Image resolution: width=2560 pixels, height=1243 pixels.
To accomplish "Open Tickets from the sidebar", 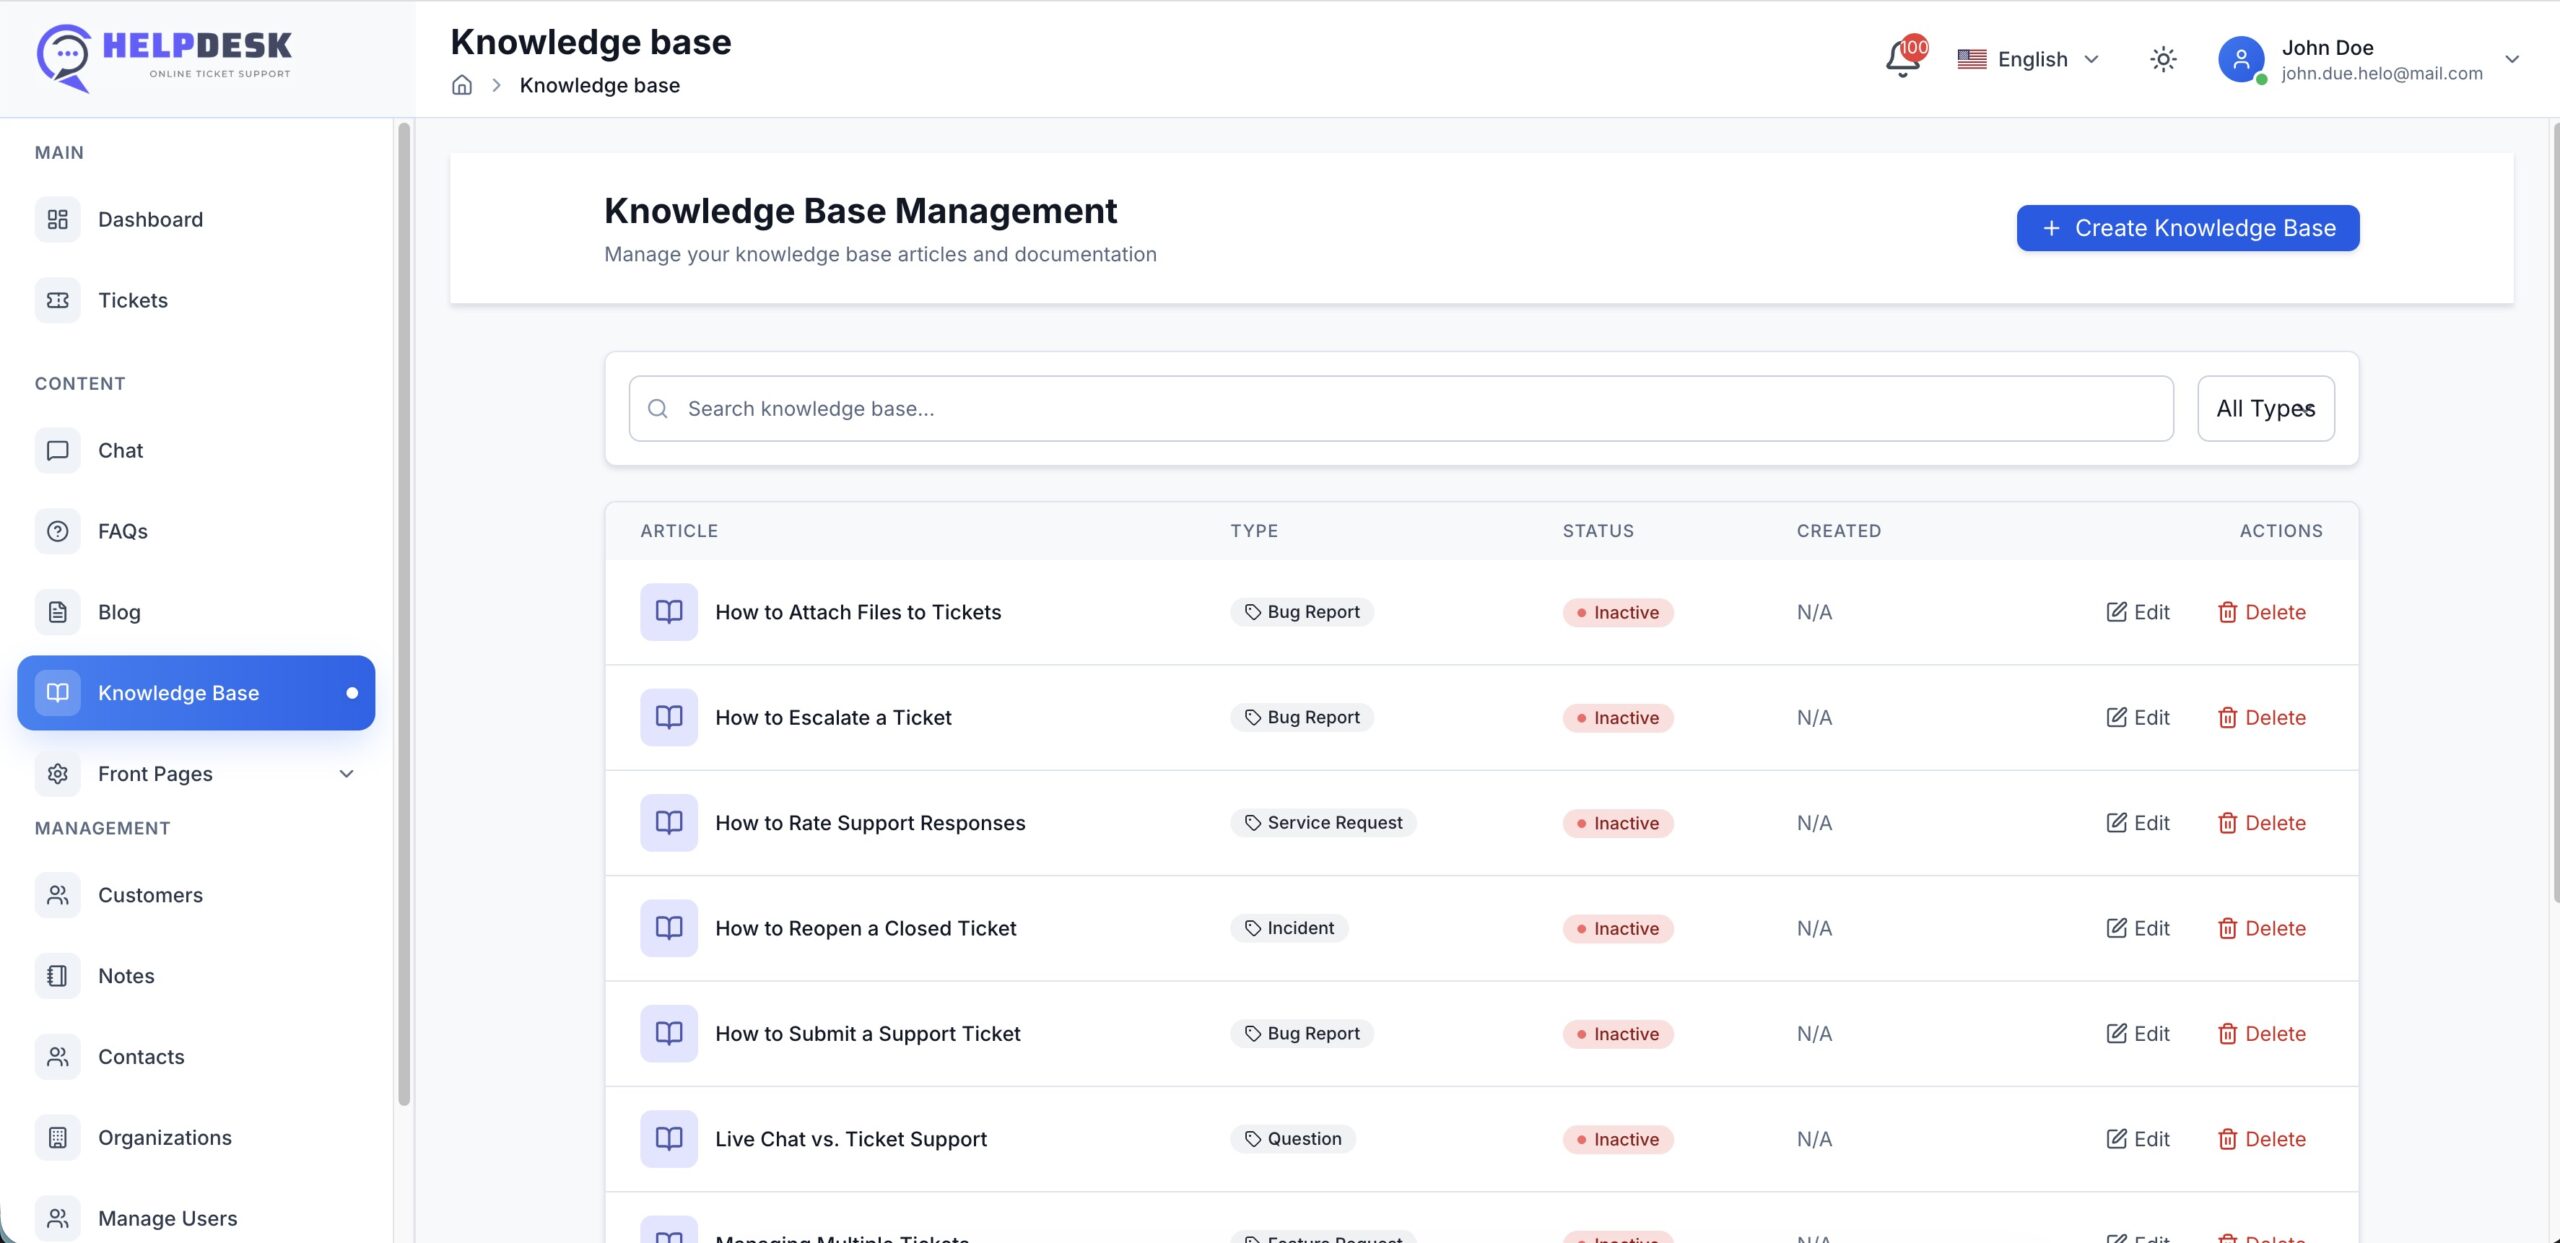I will 132,300.
